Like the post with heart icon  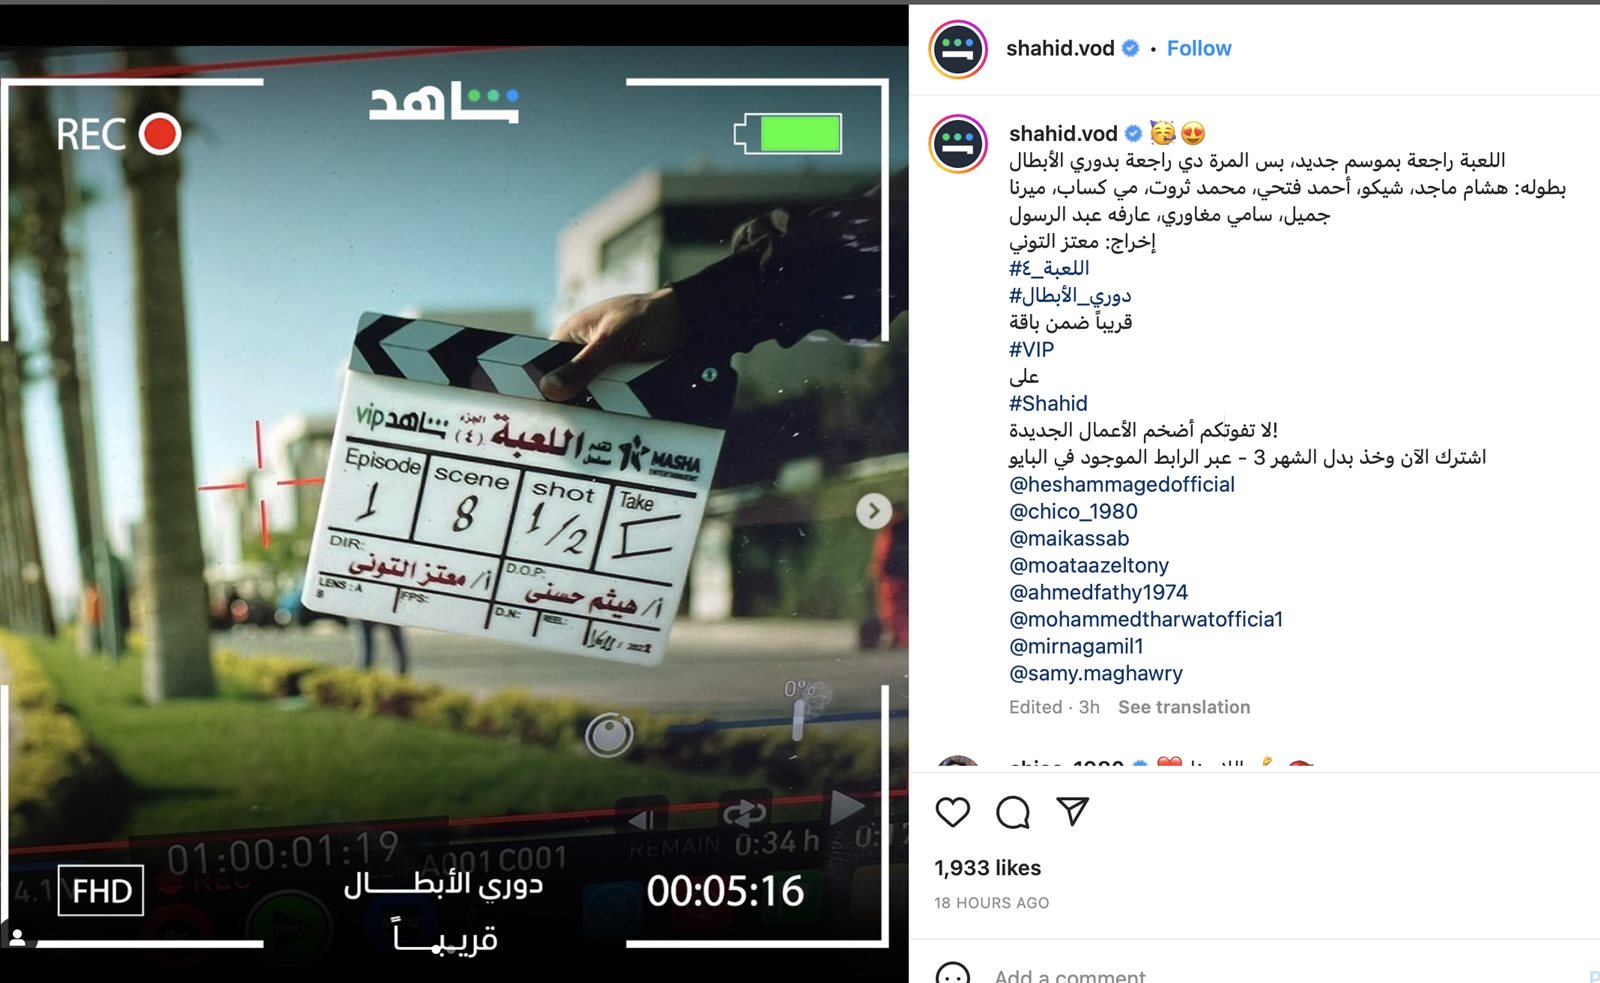pos(952,812)
